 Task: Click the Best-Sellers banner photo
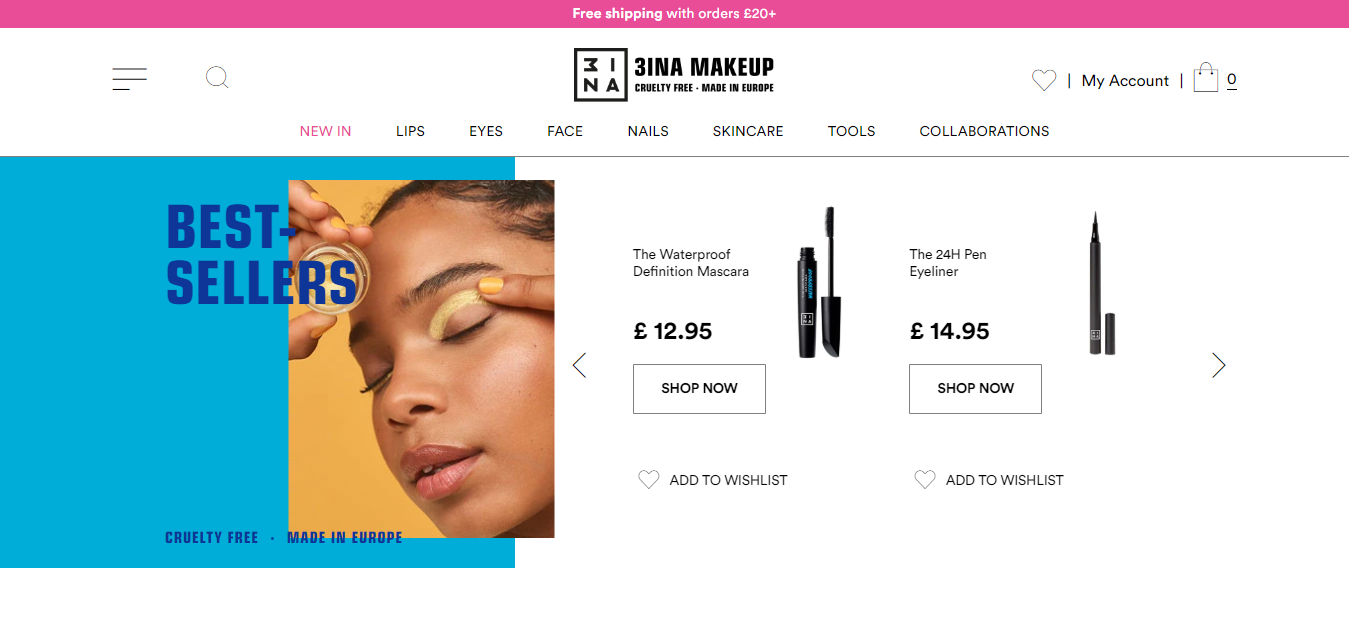(421, 359)
